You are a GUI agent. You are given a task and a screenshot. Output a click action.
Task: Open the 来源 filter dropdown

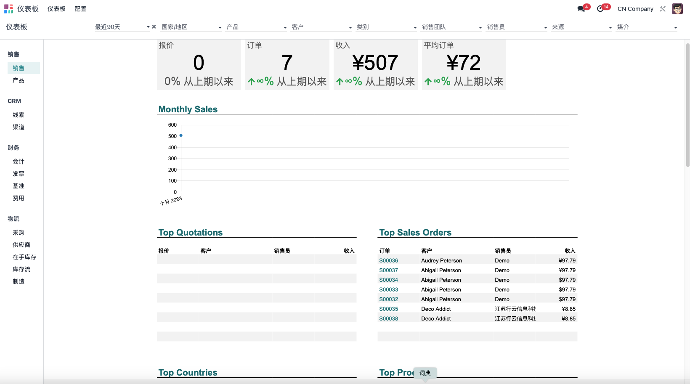click(x=582, y=27)
